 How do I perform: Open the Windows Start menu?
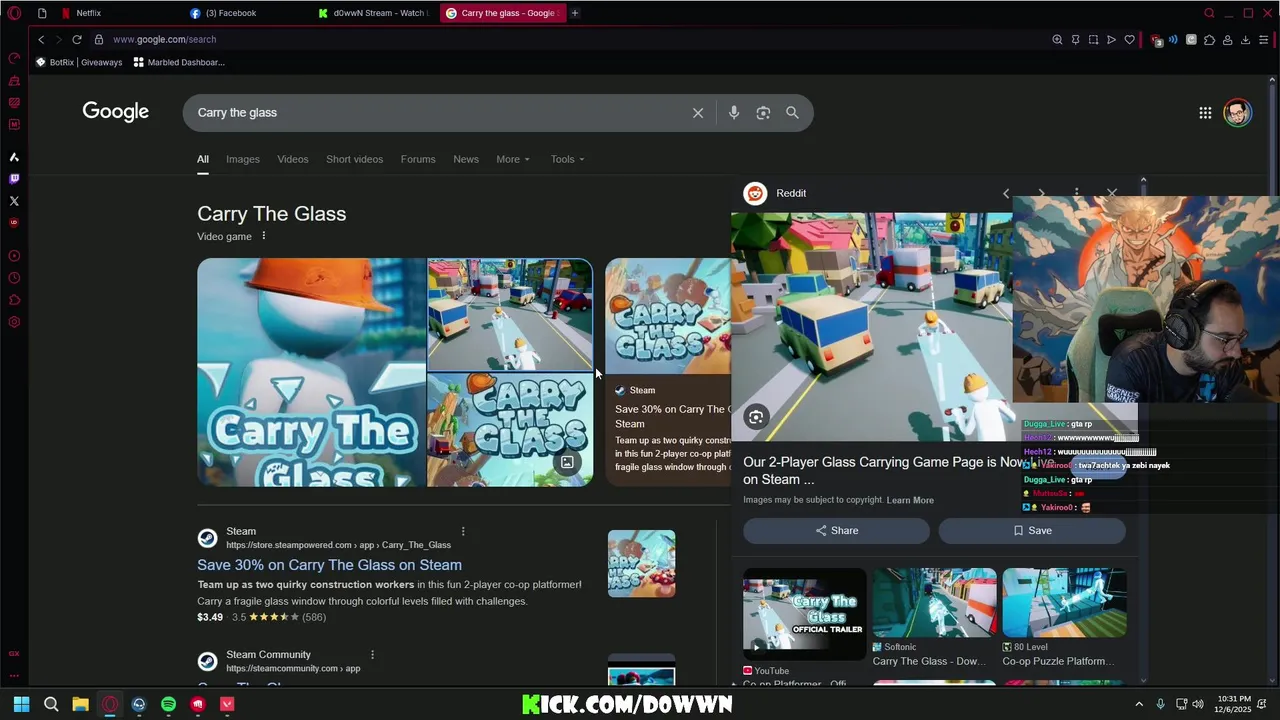(22, 704)
